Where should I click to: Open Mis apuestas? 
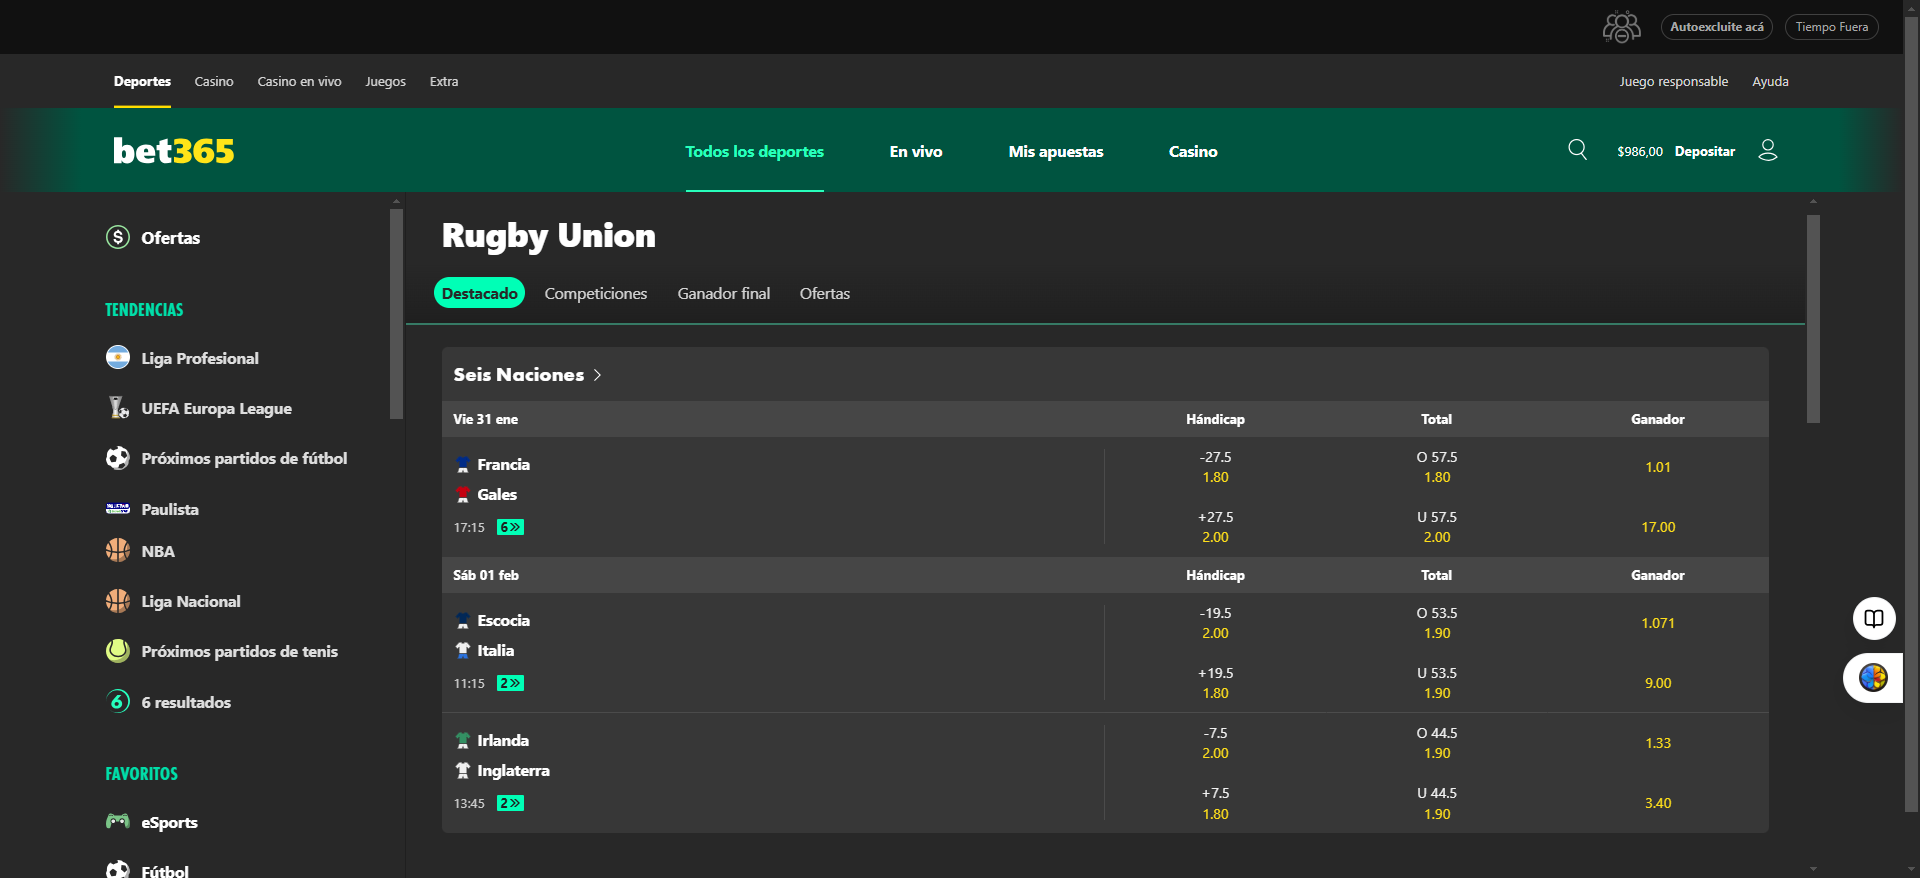1056,151
